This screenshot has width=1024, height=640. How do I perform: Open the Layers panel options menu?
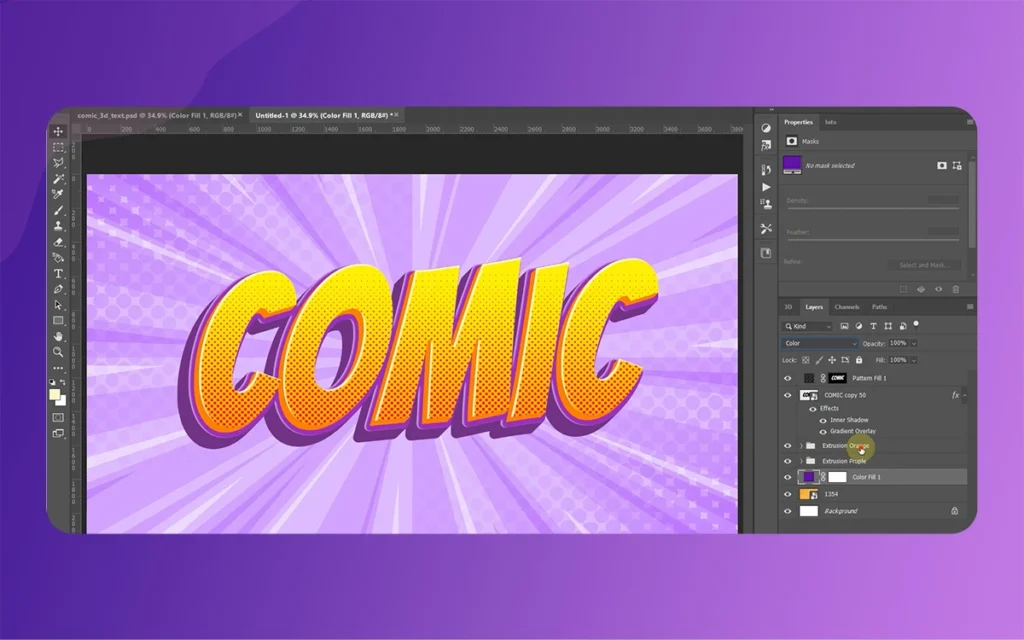(970, 307)
